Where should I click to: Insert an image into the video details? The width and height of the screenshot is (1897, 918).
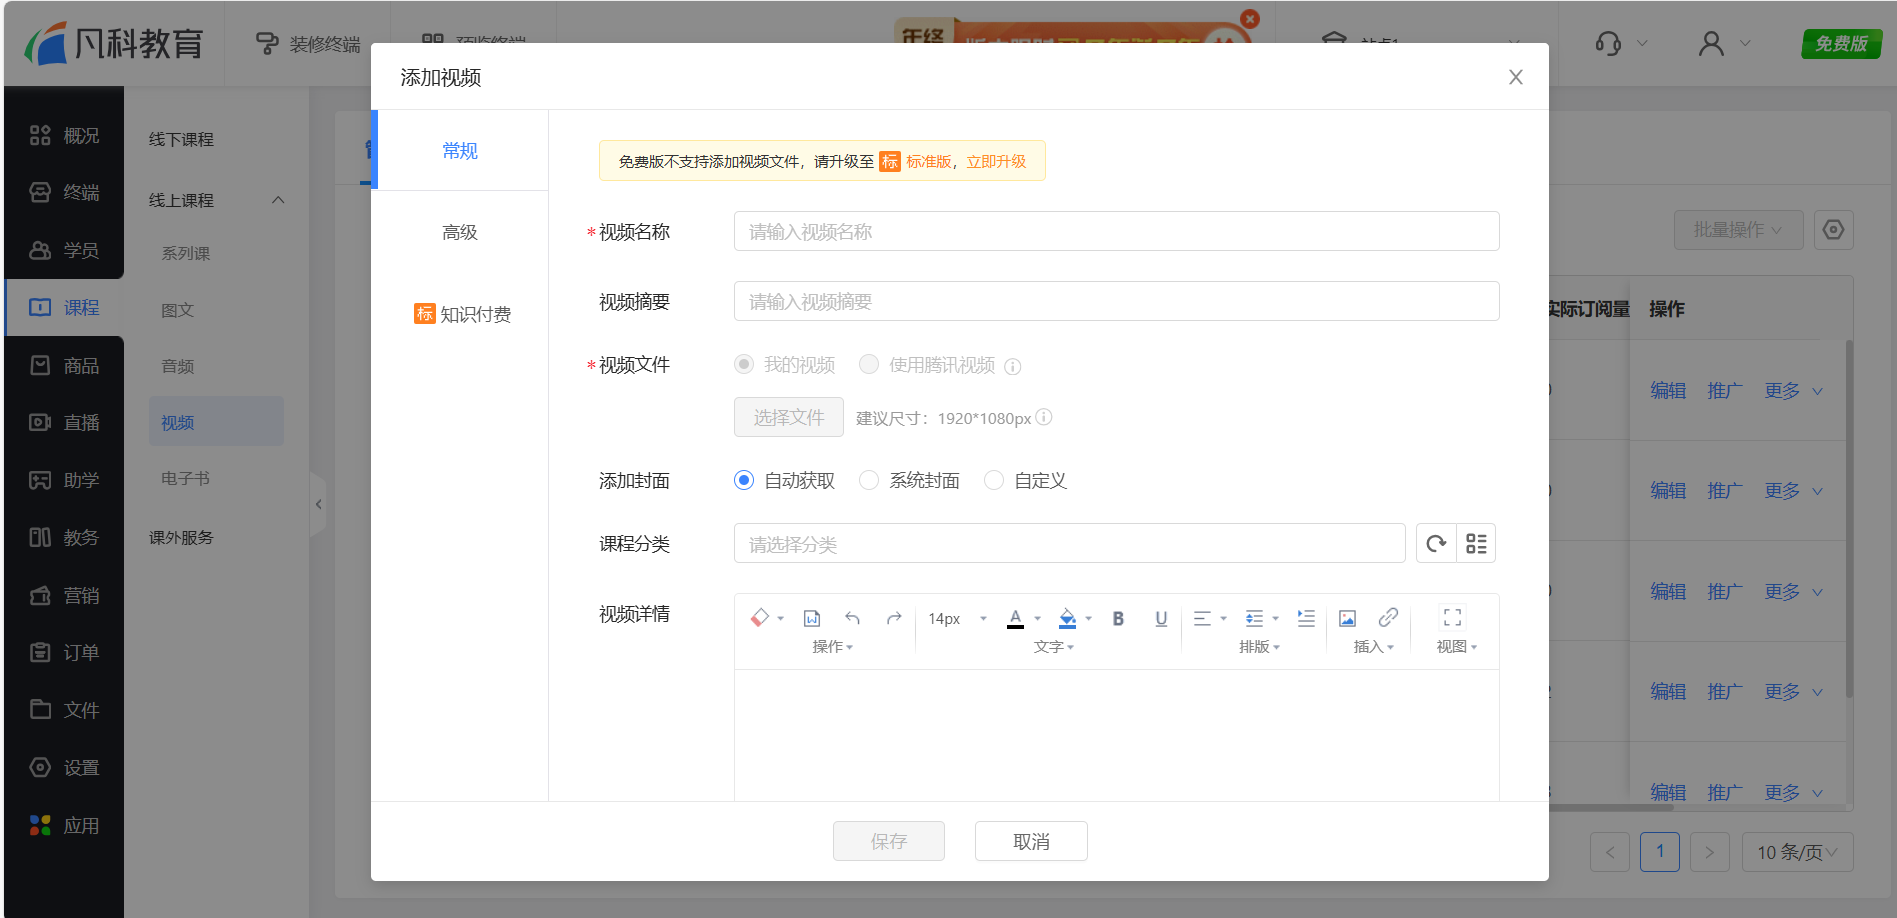pos(1347,618)
